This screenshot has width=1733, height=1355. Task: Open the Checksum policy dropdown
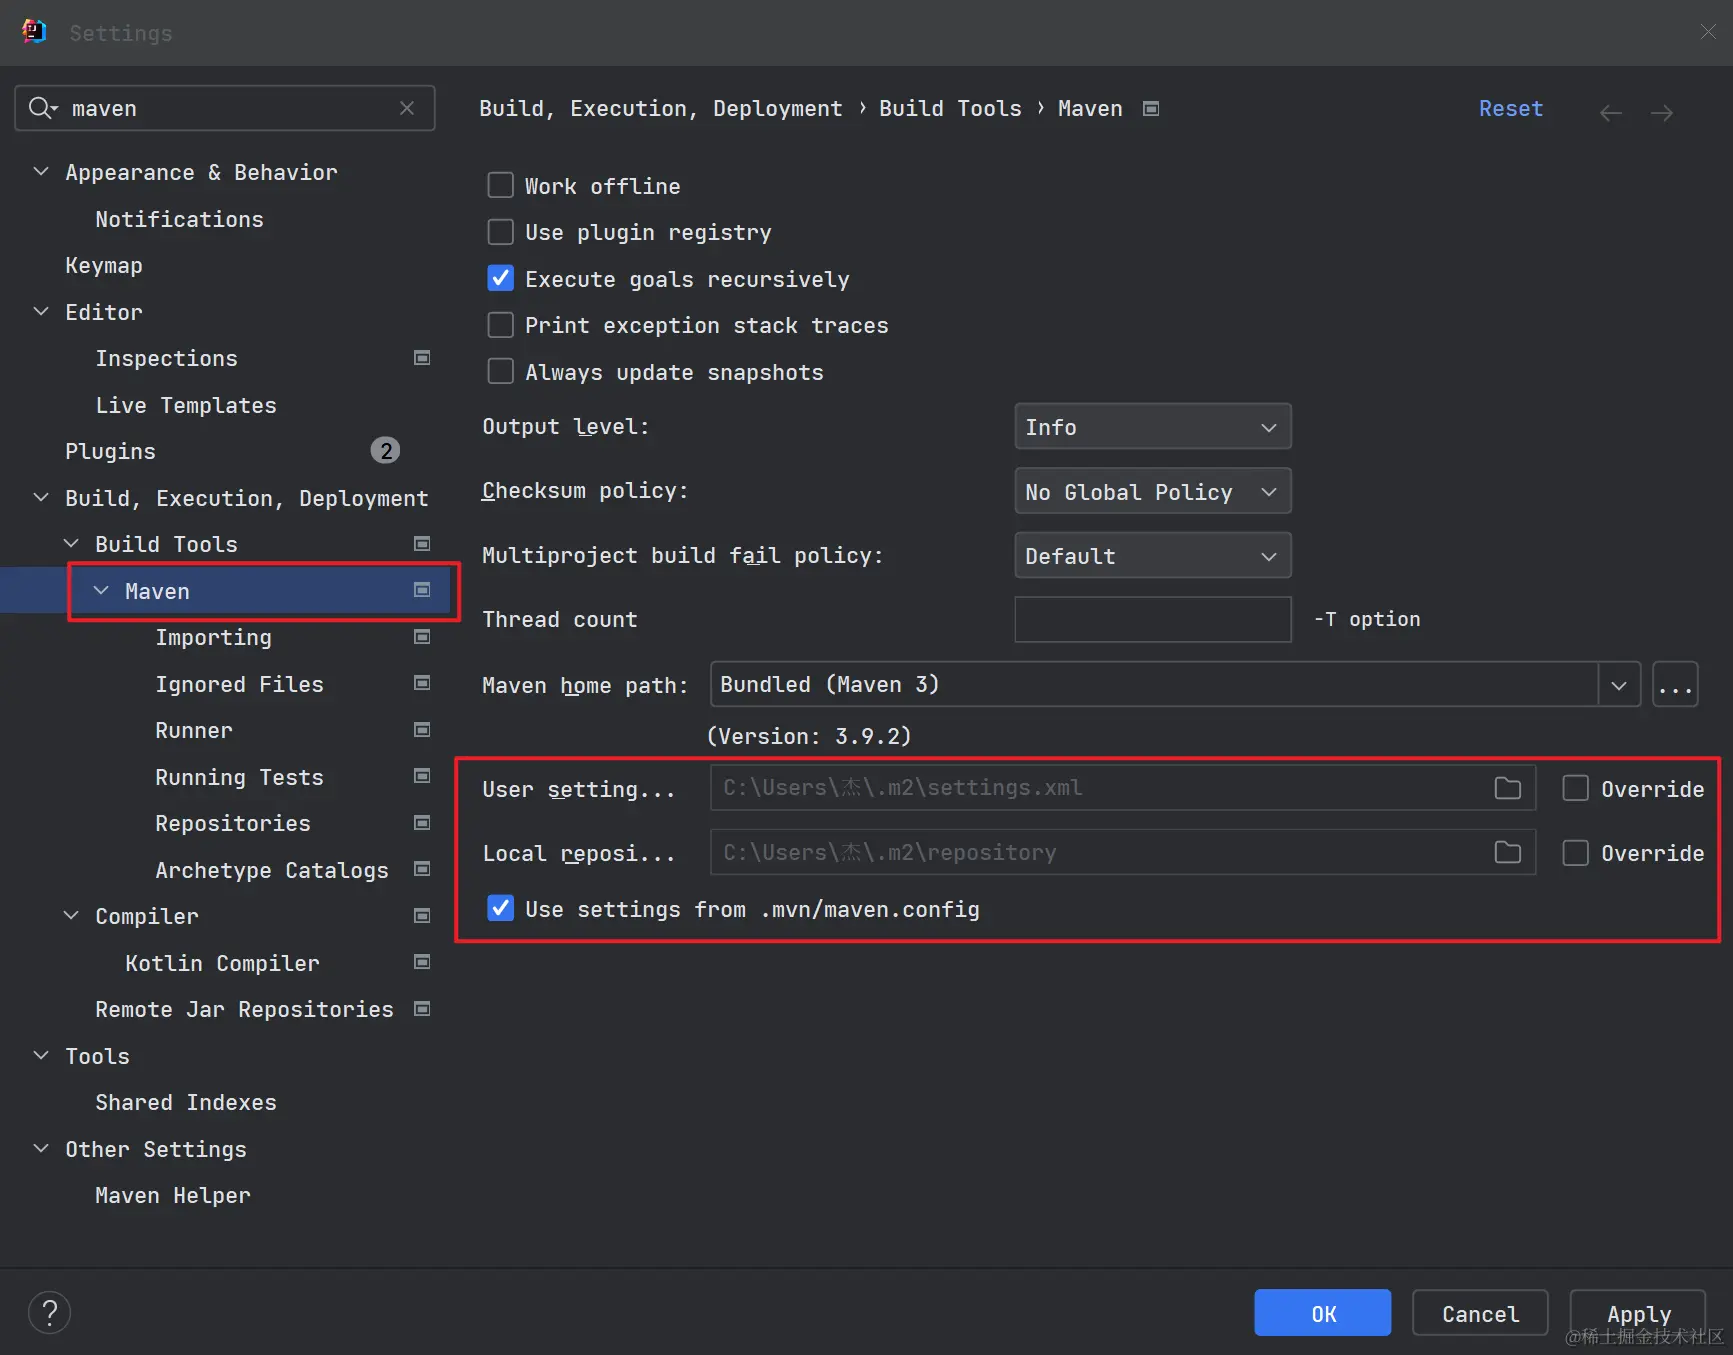(1153, 491)
